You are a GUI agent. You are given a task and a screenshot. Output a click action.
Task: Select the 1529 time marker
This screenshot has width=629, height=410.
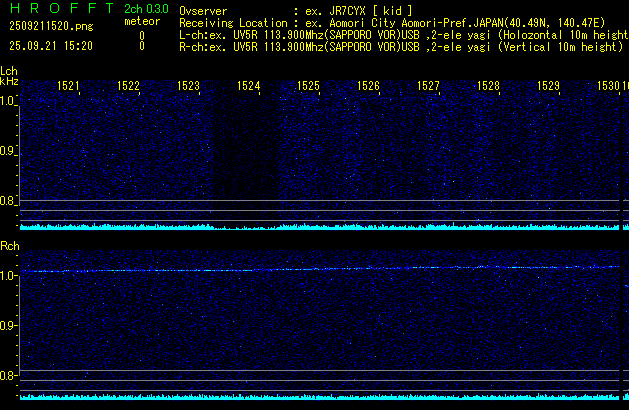[x=548, y=87]
